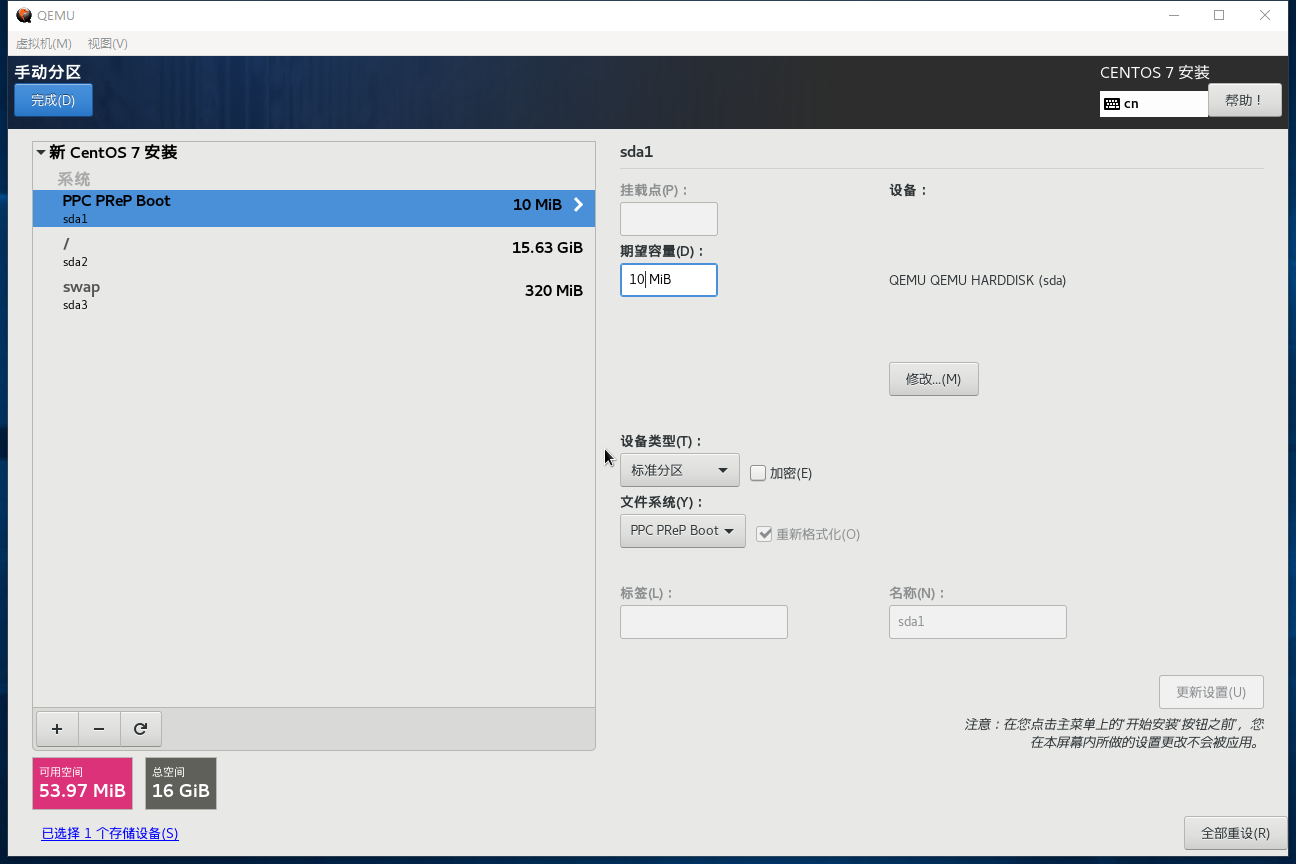Open the 设备类型 标准分区 dropdown
The height and width of the screenshot is (864, 1296).
click(680, 470)
